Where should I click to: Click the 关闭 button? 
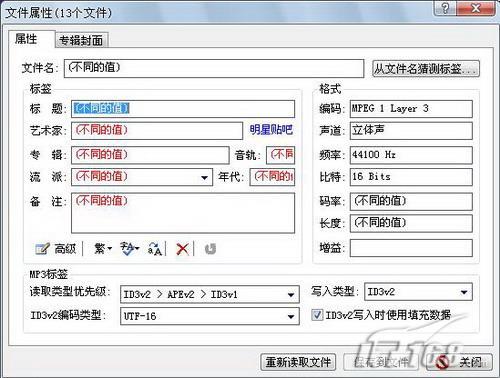tap(459, 362)
